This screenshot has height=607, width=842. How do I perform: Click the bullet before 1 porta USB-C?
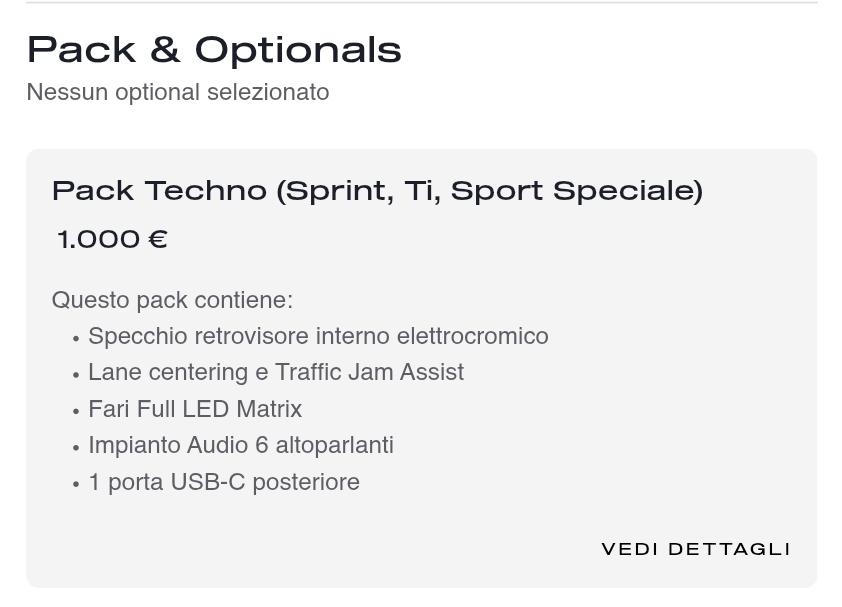[x=76, y=485]
